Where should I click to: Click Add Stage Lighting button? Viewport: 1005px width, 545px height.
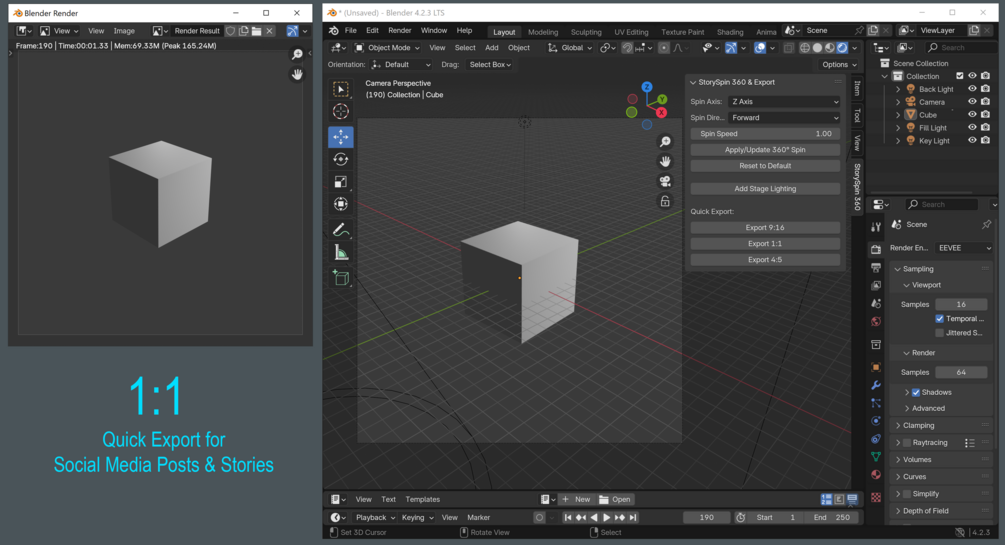click(x=765, y=189)
